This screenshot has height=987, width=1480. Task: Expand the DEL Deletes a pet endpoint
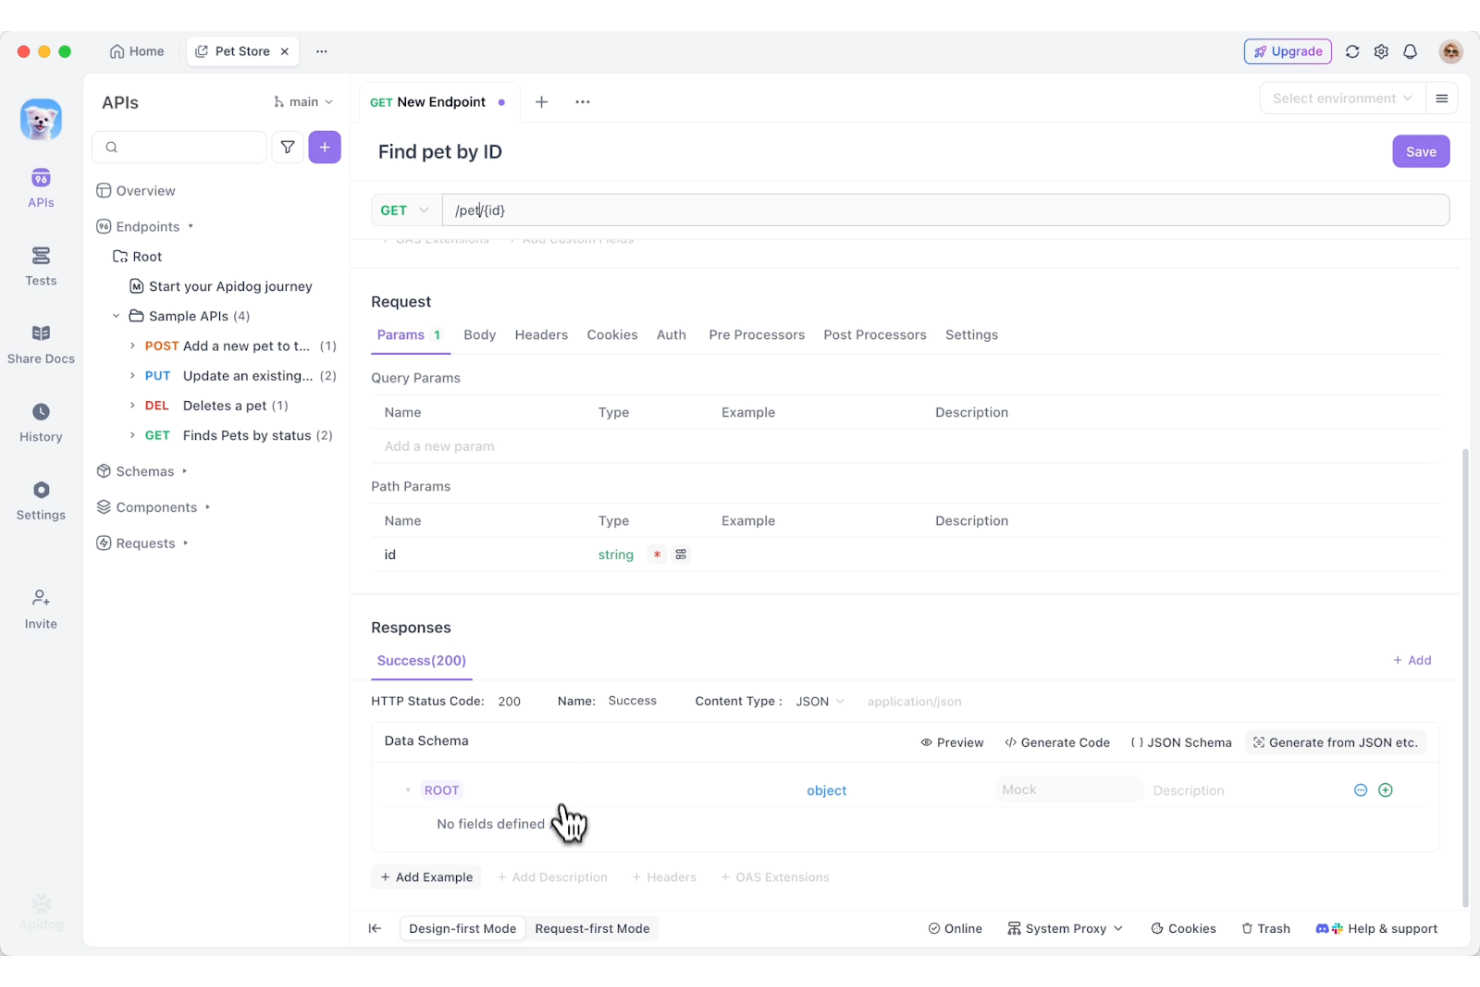[132, 406]
